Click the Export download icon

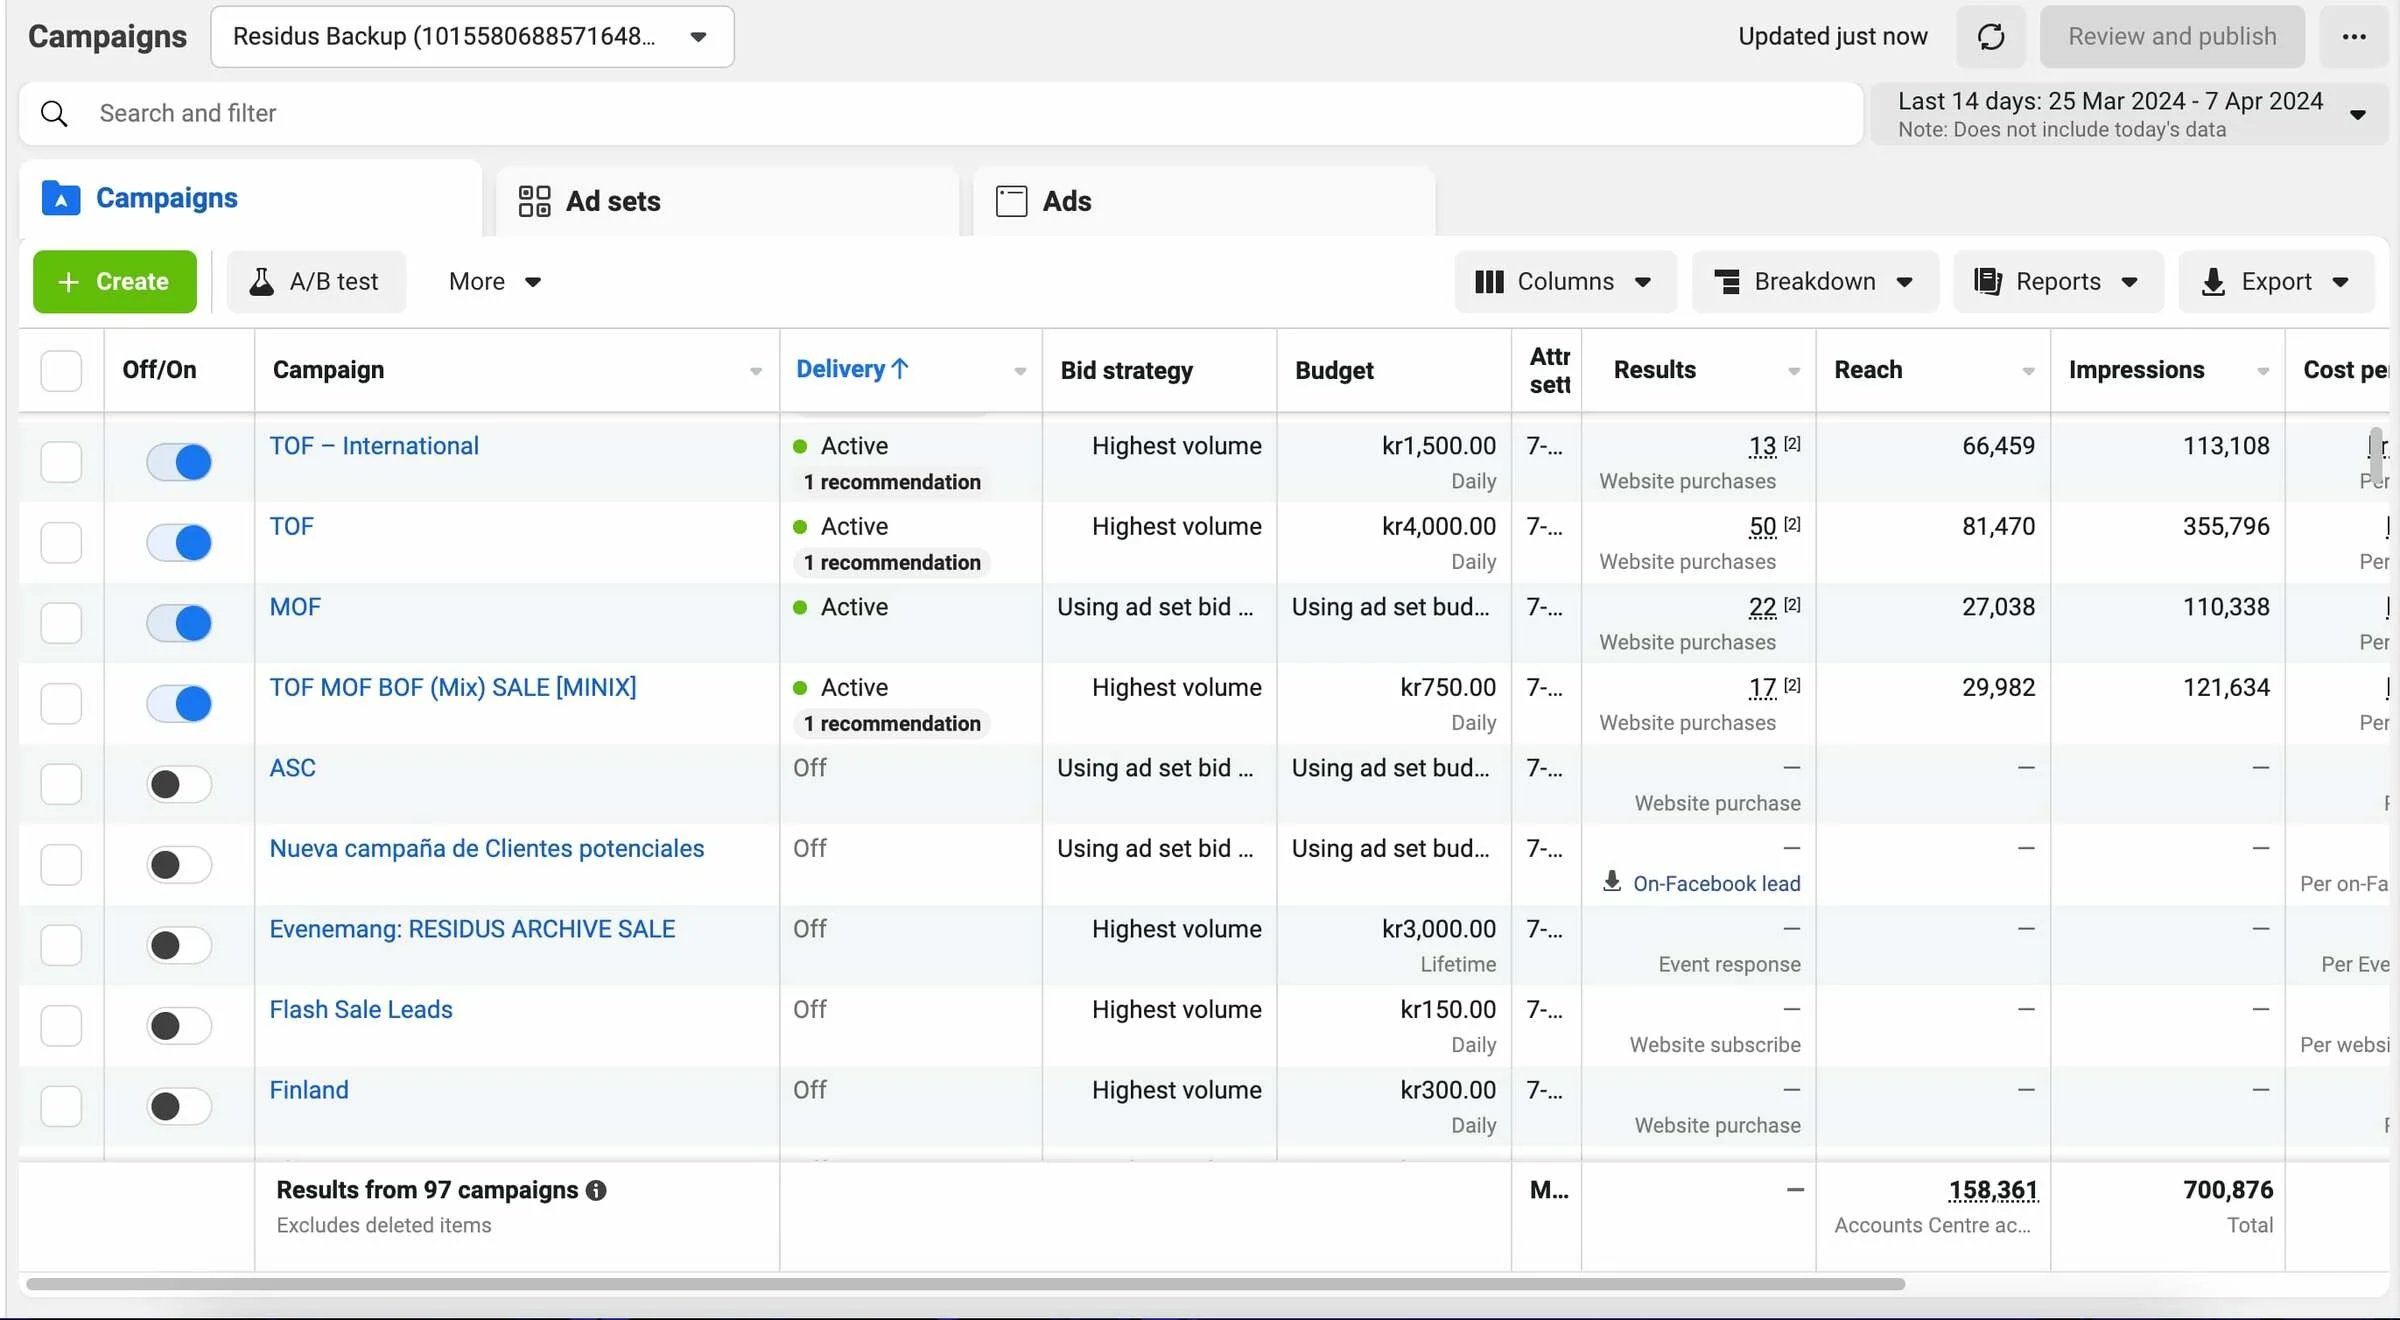pyautogui.click(x=2215, y=281)
